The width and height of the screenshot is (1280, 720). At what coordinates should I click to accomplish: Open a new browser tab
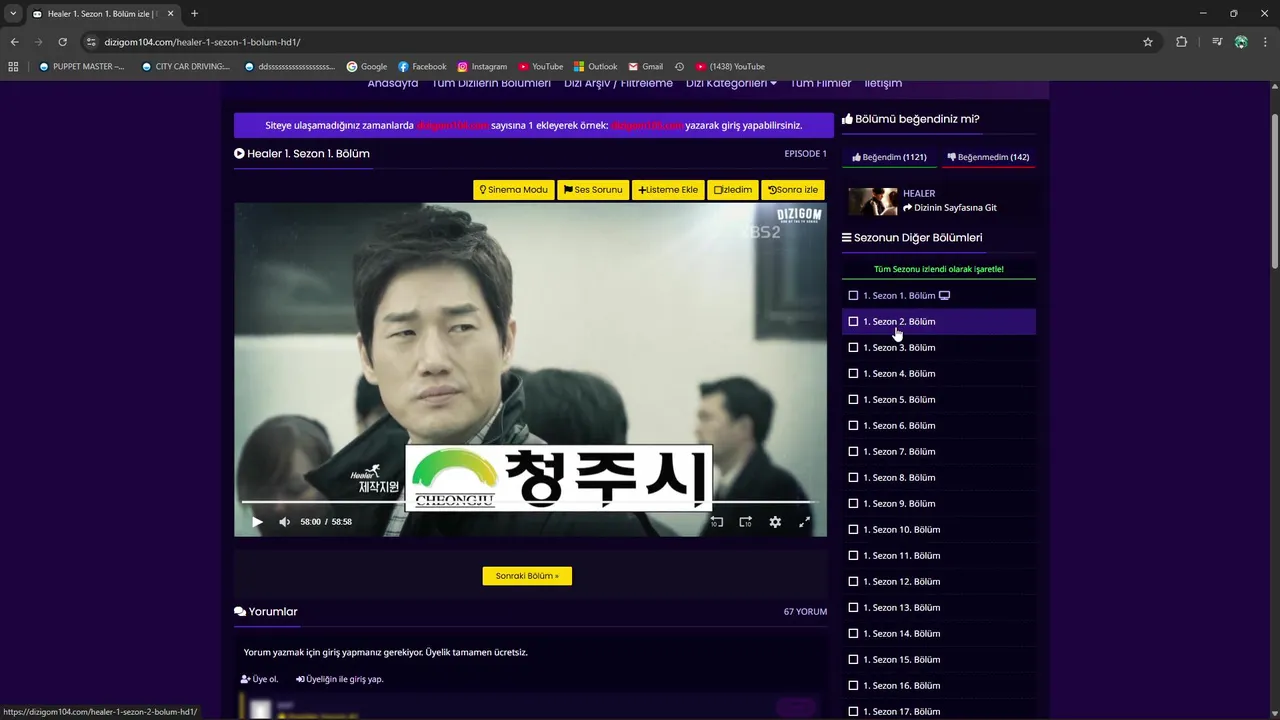click(194, 14)
